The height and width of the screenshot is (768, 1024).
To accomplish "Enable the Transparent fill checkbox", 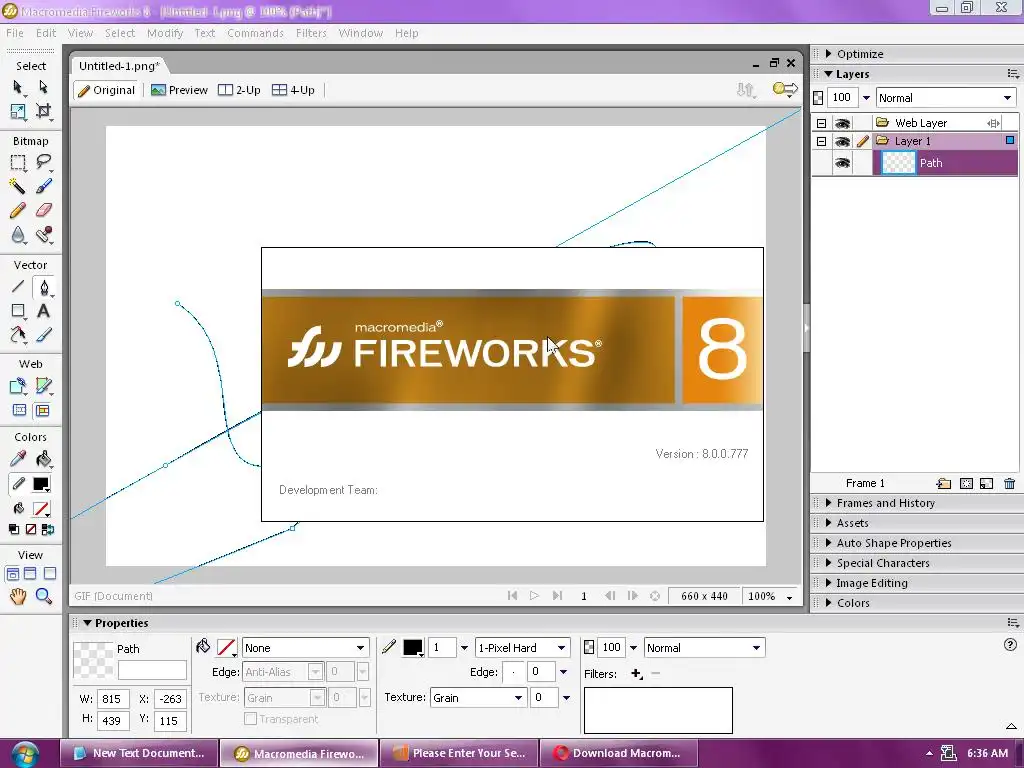I will tap(250, 718).
